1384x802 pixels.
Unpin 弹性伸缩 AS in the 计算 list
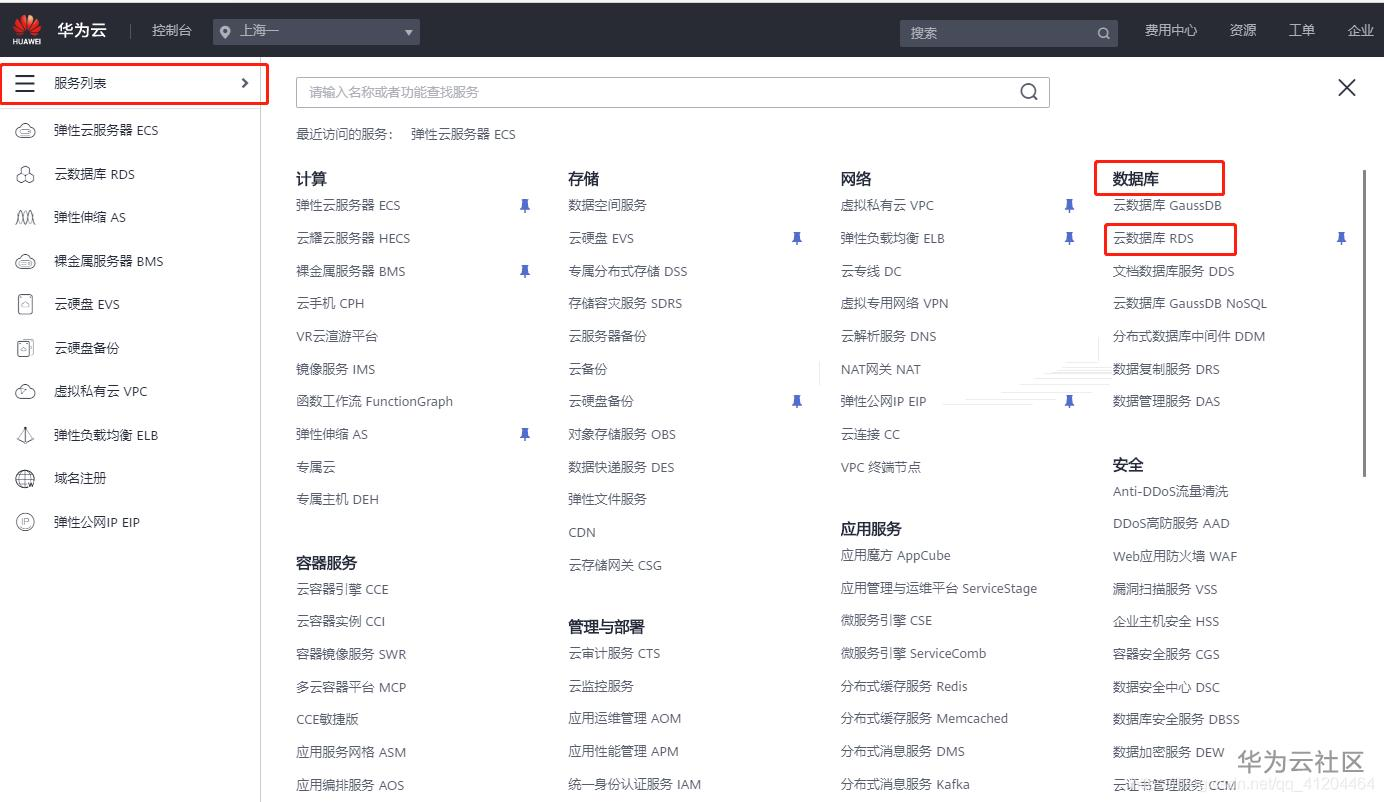coord(525,434)
